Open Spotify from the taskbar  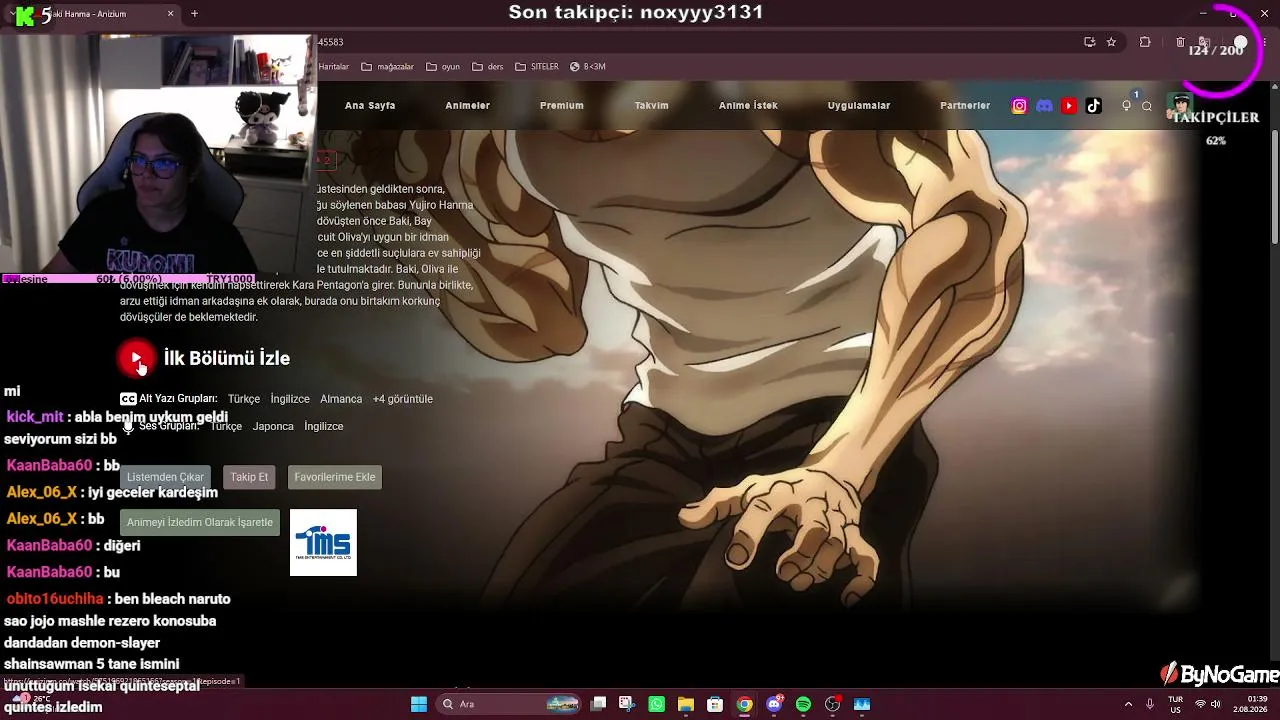pyautogui.click(x=803, y=704)
